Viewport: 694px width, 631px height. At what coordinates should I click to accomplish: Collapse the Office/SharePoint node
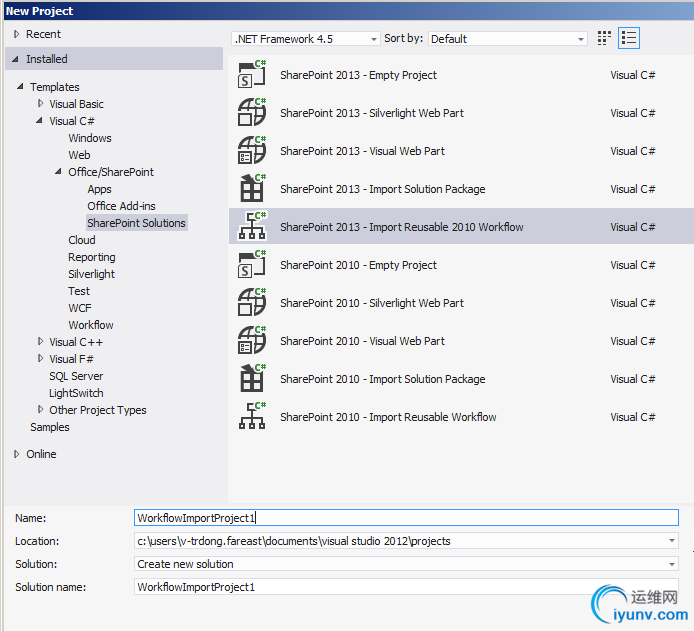pyautogui.click(x=58, y=172)
